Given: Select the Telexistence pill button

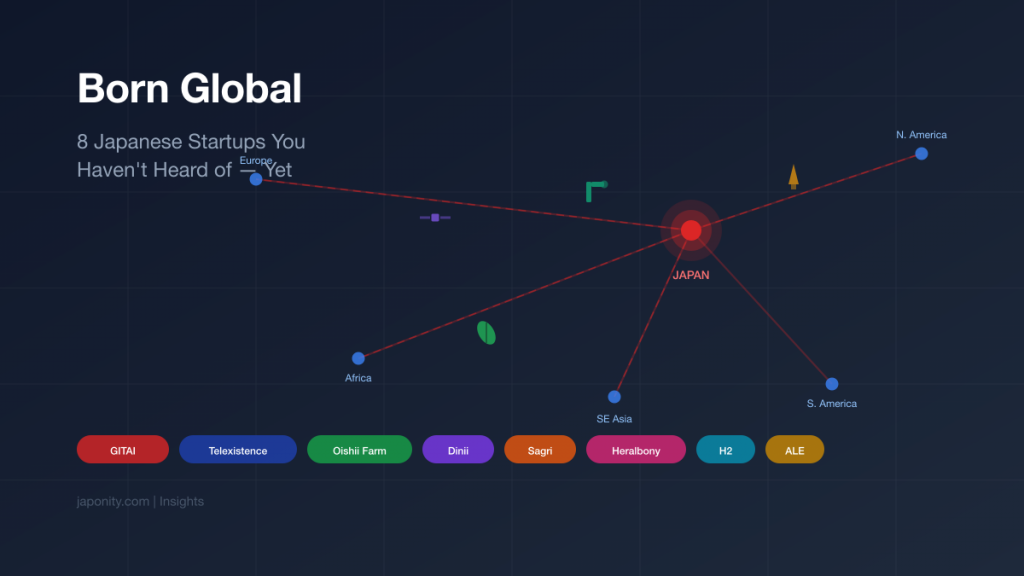Looking at the screenshot, I should pos(237,449).
